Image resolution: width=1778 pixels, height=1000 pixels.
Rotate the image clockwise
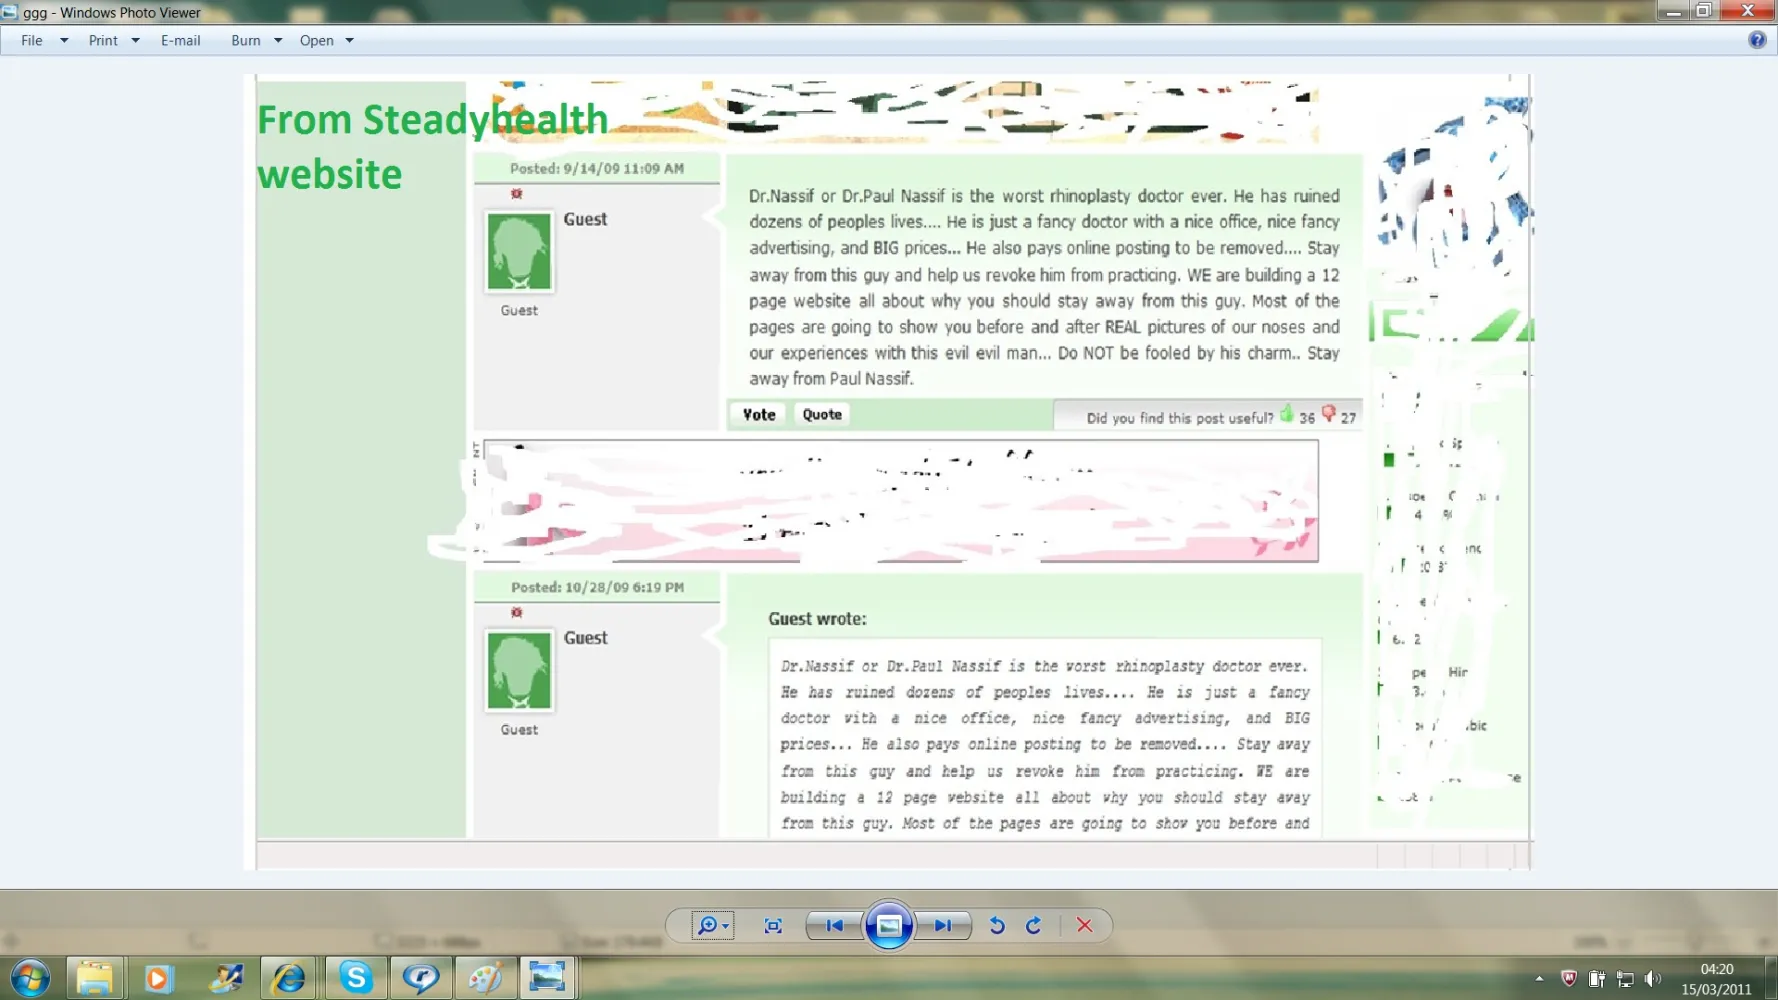coord(1034,926)
